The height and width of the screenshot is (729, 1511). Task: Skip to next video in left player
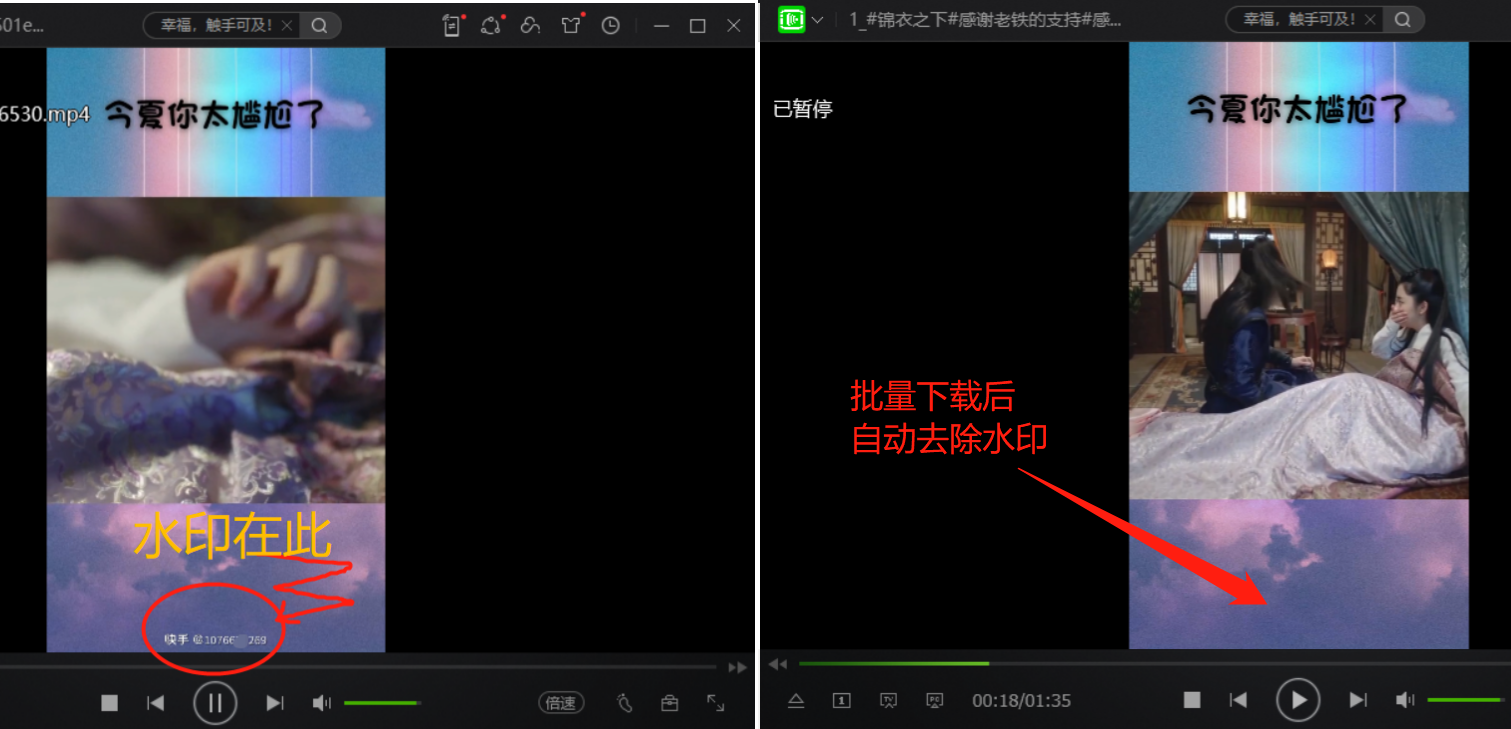[x=275, y=703]
